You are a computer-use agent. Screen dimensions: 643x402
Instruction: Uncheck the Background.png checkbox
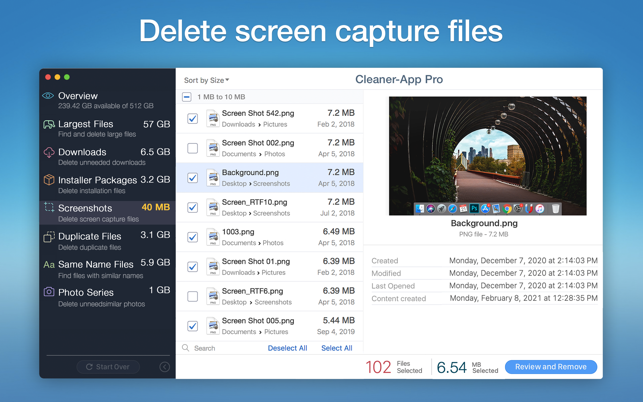(x=192, y=178)
